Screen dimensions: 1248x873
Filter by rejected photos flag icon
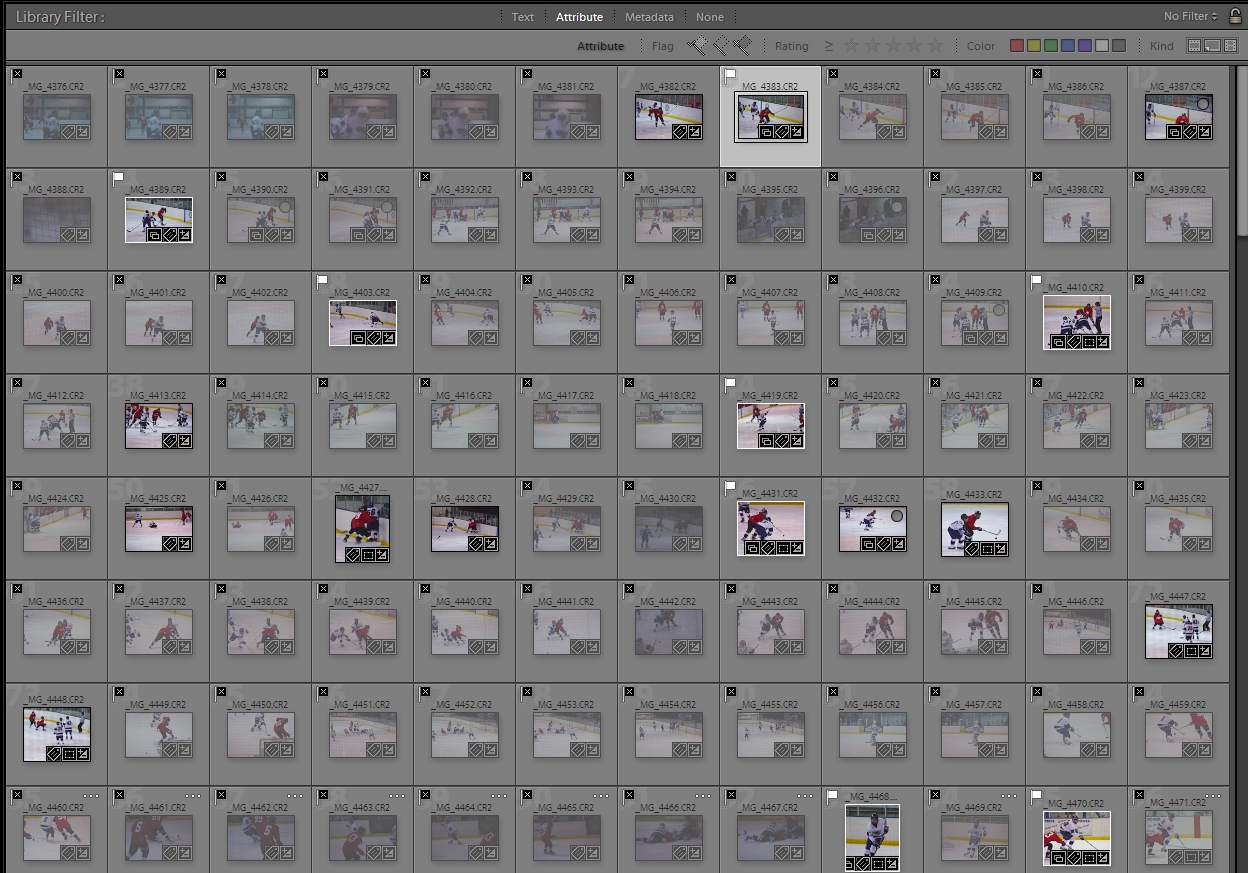(742, 45)
